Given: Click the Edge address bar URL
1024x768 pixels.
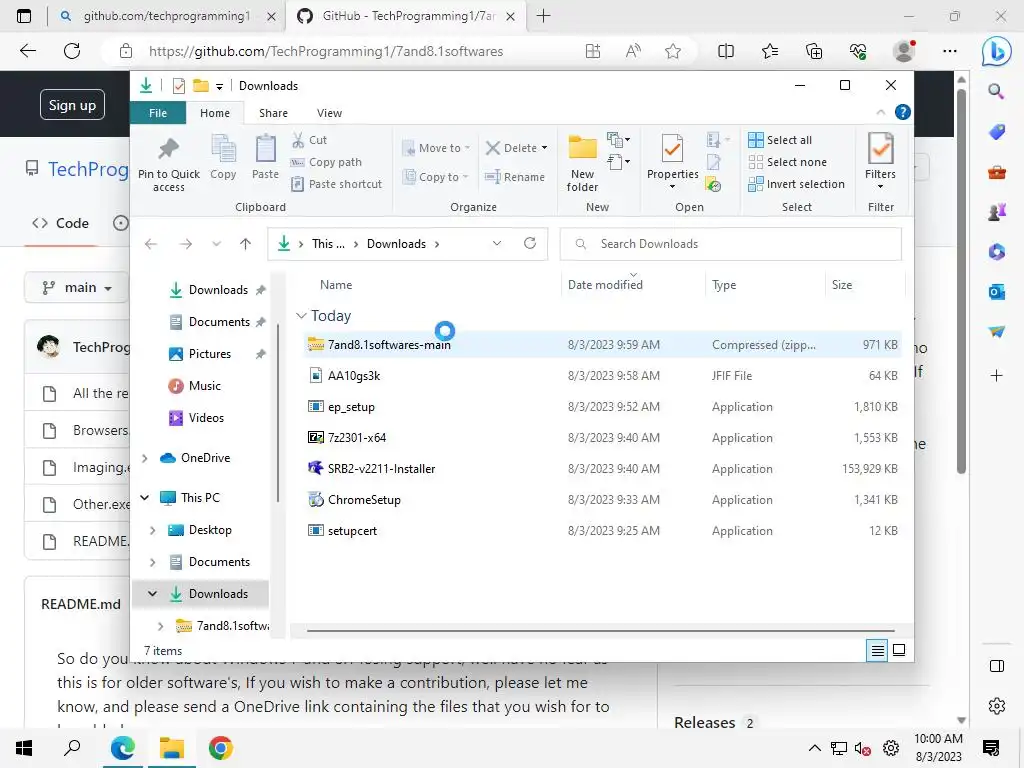Looking at the screenshot, I should [326, 51].
